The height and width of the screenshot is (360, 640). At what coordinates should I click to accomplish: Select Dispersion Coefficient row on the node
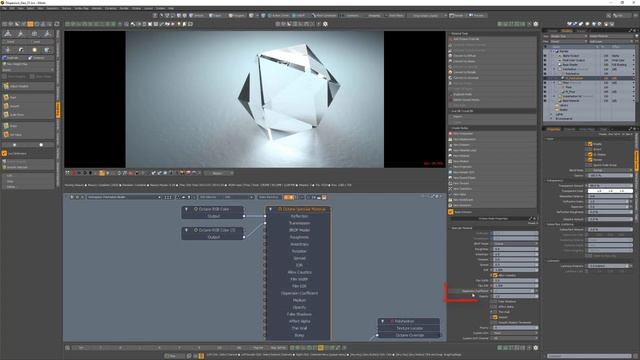click(x=299, y=293)
